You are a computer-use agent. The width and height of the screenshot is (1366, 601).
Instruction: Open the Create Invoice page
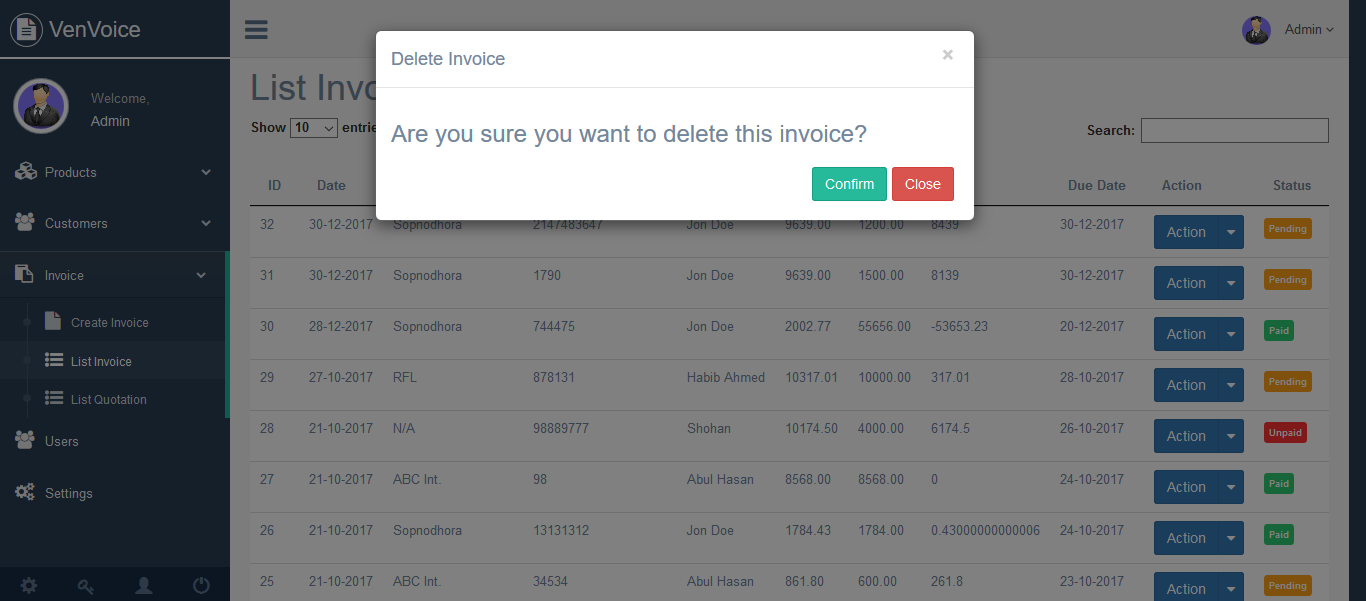pyautogui.click(x=109, y=323)
